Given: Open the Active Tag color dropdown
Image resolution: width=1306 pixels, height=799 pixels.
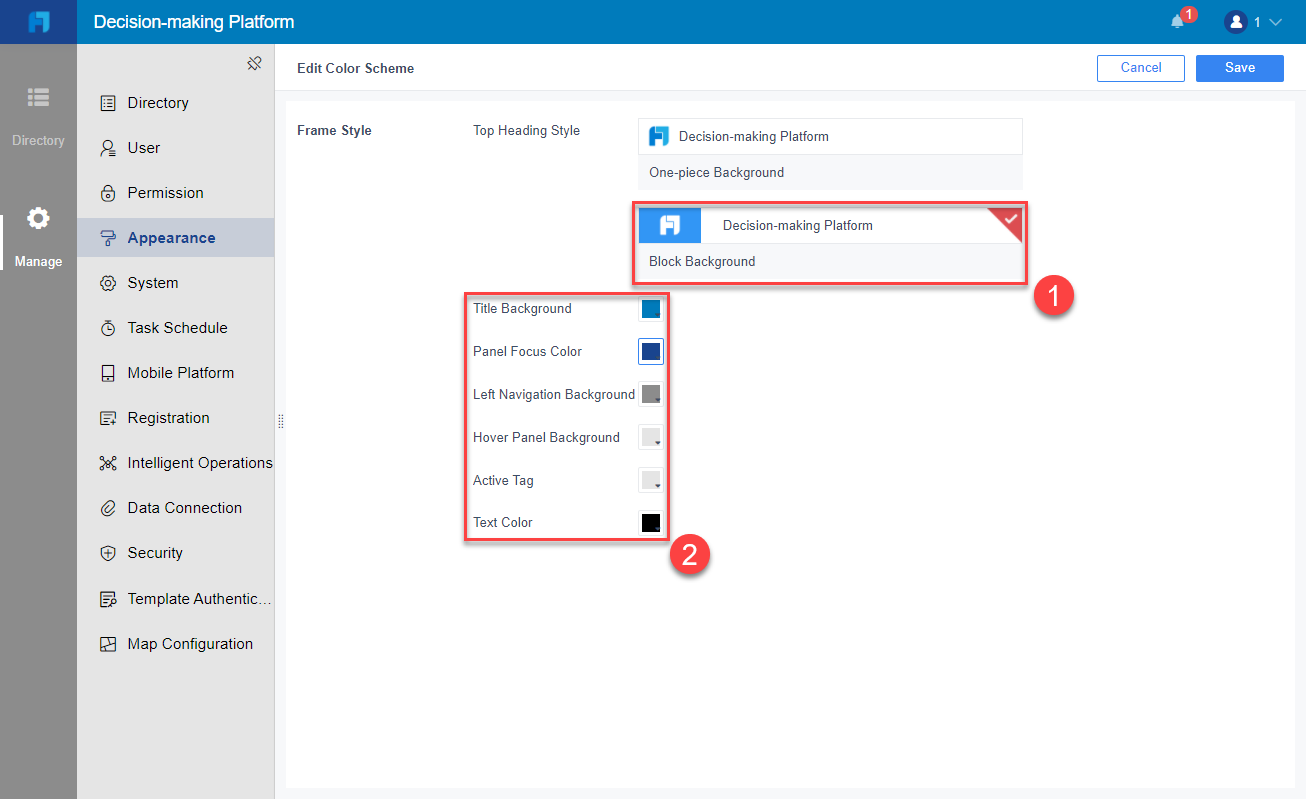Looking at the screenshot, I should coord(651,480).
